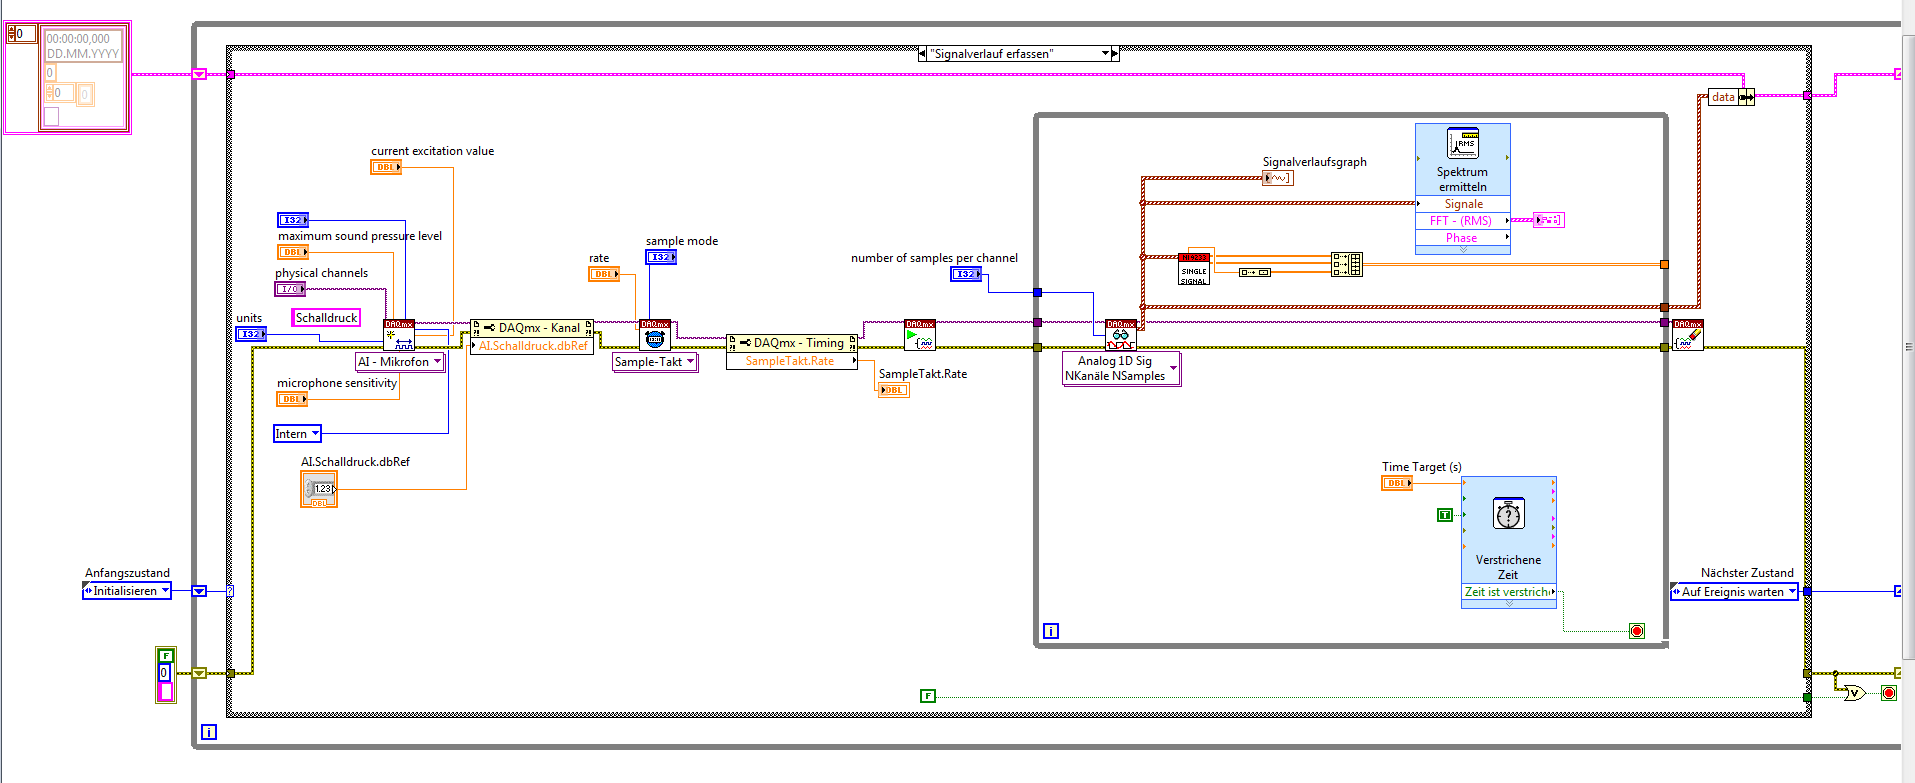Click number of samples per channel I32 terminal

click(x=966, y=274)
